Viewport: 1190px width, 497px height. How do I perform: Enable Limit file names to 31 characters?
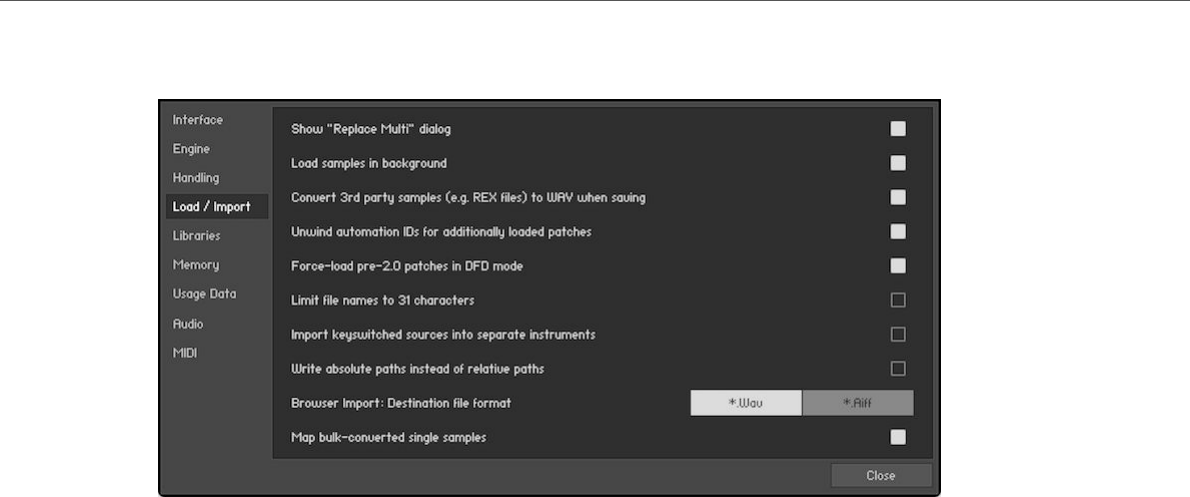point(898,300)
